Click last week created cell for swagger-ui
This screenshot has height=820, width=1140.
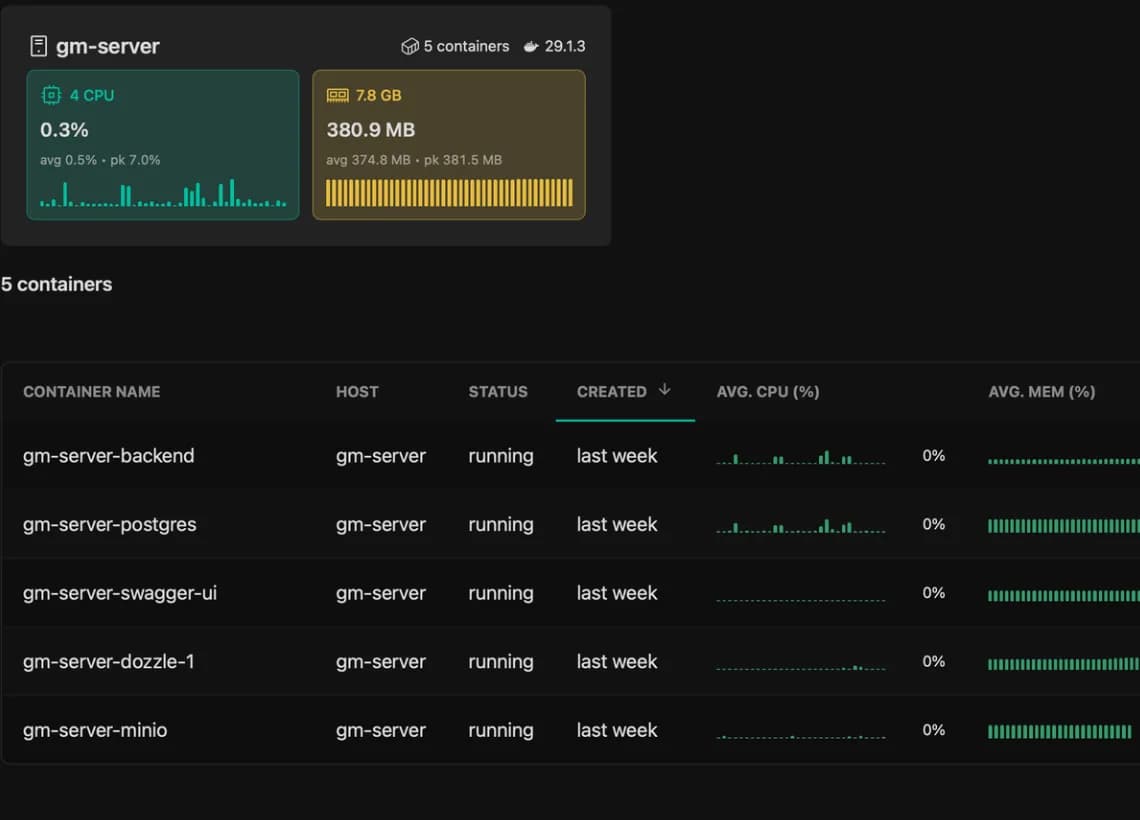(x=617, y=593)
